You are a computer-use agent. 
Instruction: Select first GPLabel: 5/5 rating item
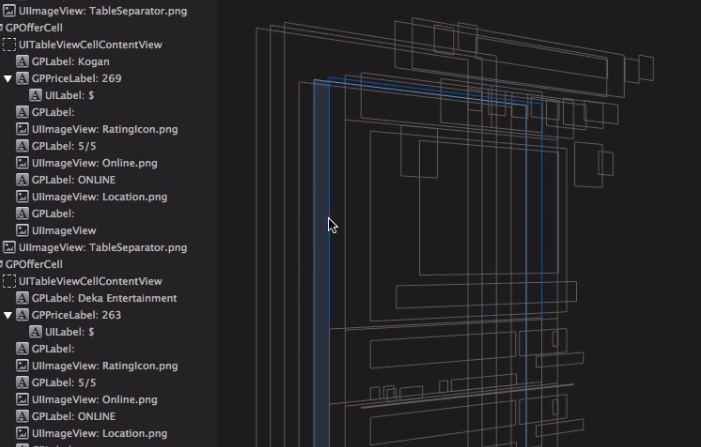click(63, 146)
